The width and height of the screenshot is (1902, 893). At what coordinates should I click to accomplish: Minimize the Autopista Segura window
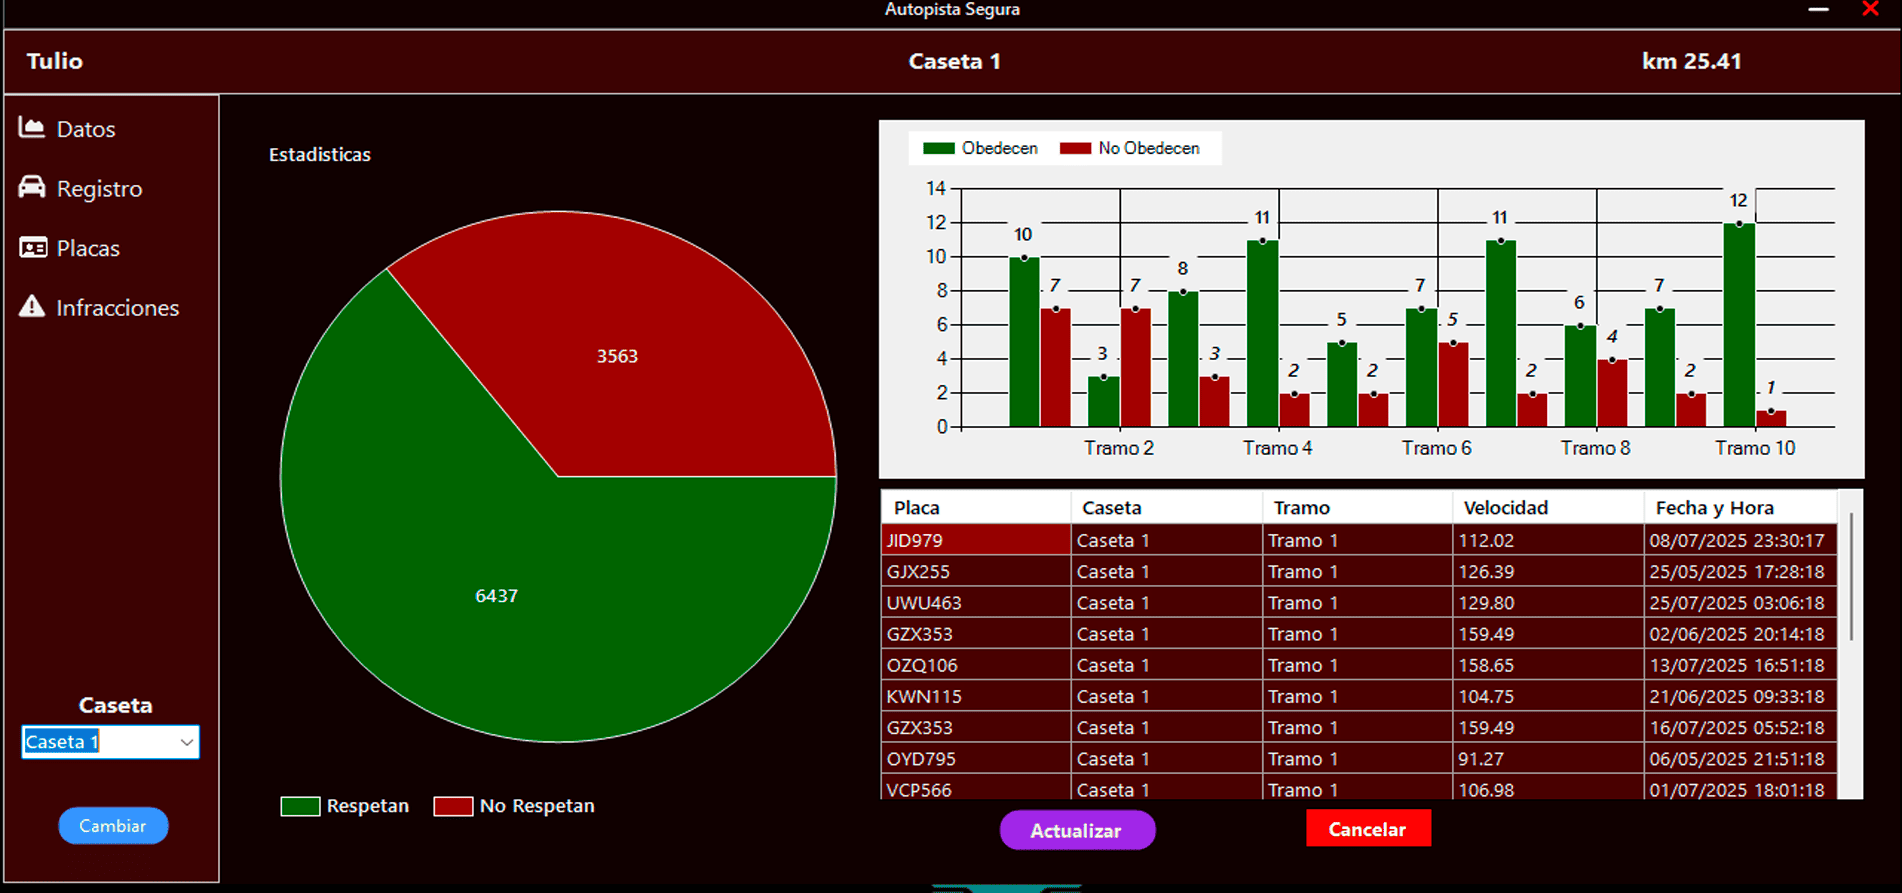coord(1819,10)
